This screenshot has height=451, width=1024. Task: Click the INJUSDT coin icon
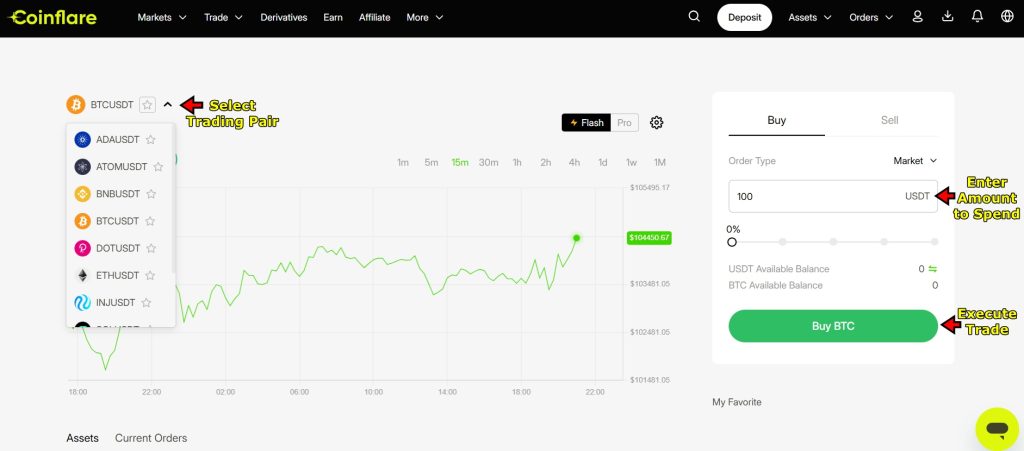coord(82,303)
